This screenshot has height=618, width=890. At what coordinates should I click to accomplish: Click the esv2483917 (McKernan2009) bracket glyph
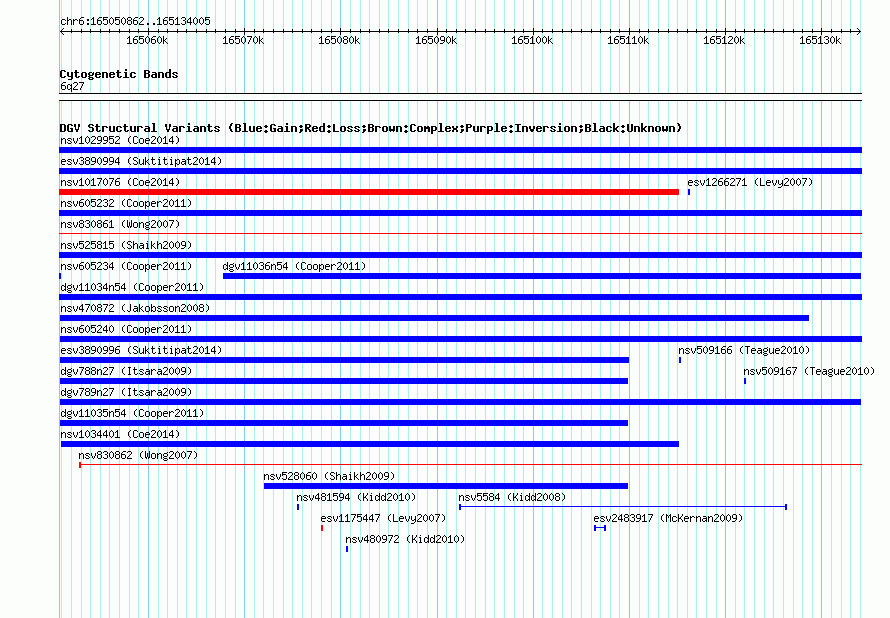tap(600, 528)
